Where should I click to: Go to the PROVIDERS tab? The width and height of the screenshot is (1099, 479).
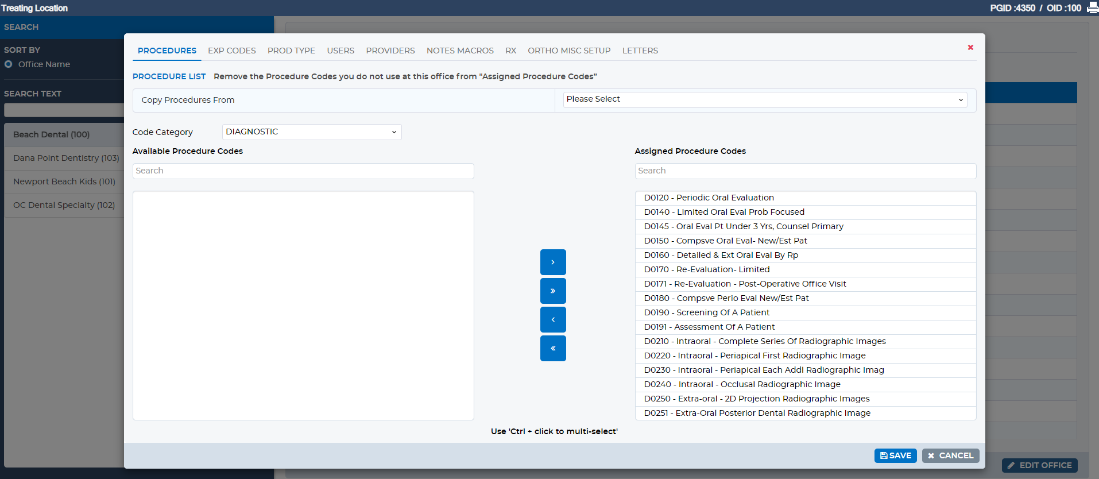click(390, 50)
